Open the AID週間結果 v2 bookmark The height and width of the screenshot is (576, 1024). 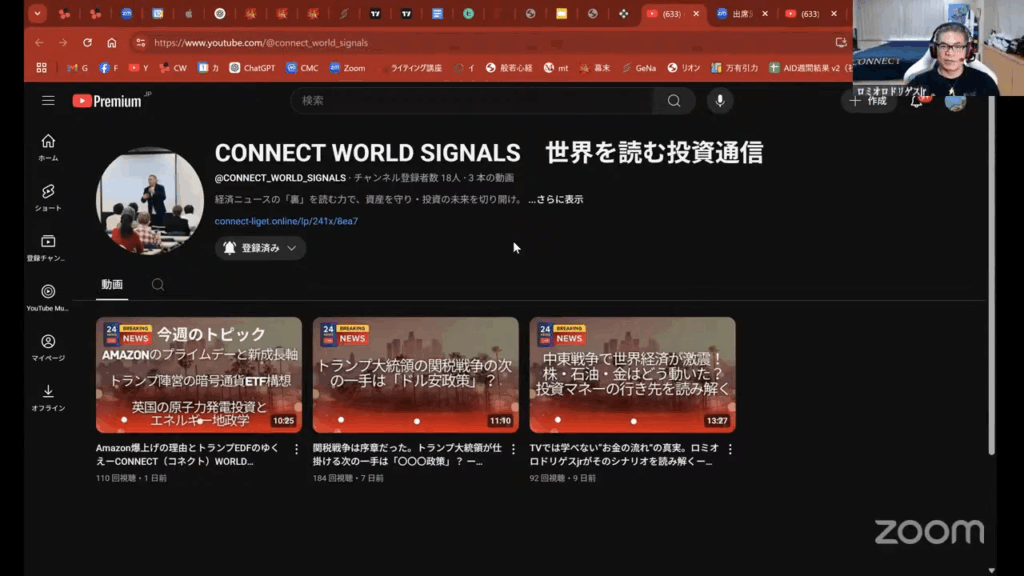(x=810, y=68)
